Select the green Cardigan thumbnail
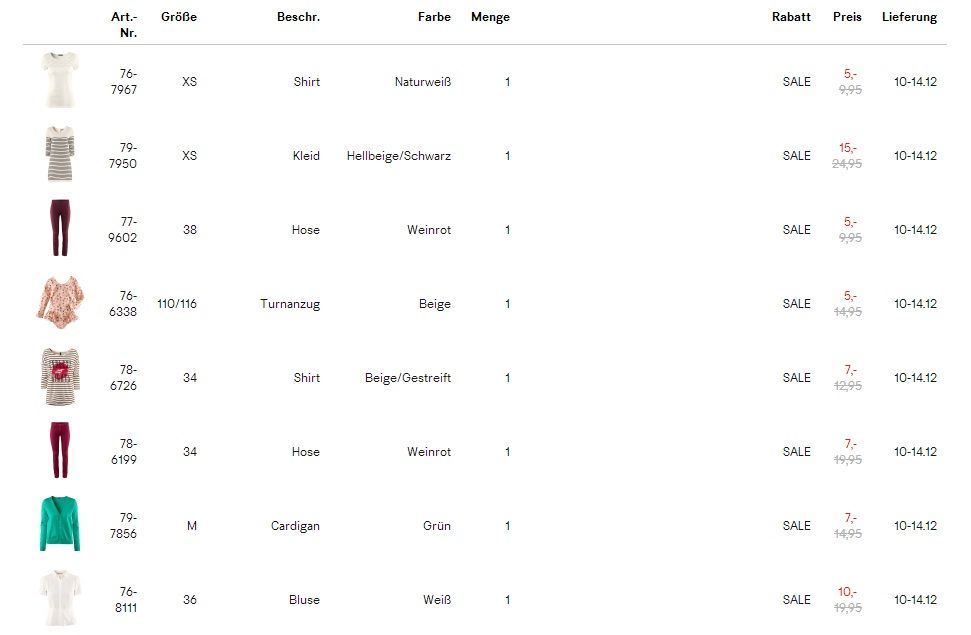The width and height of the screenshot is (971, 635). pos(60,524)
